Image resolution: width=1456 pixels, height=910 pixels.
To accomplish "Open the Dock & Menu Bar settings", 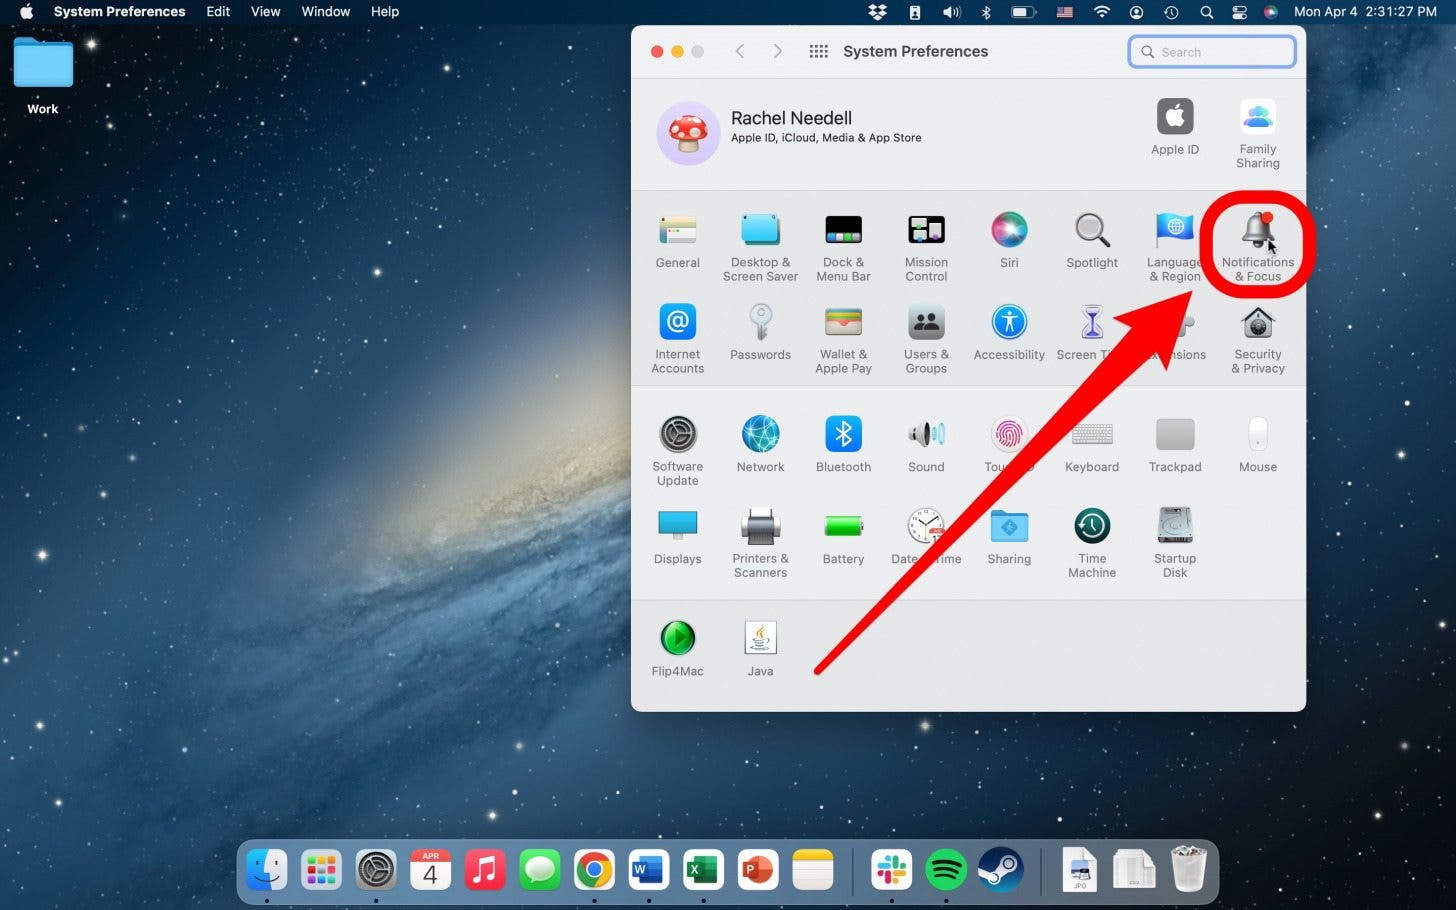I will pos(843,240).
